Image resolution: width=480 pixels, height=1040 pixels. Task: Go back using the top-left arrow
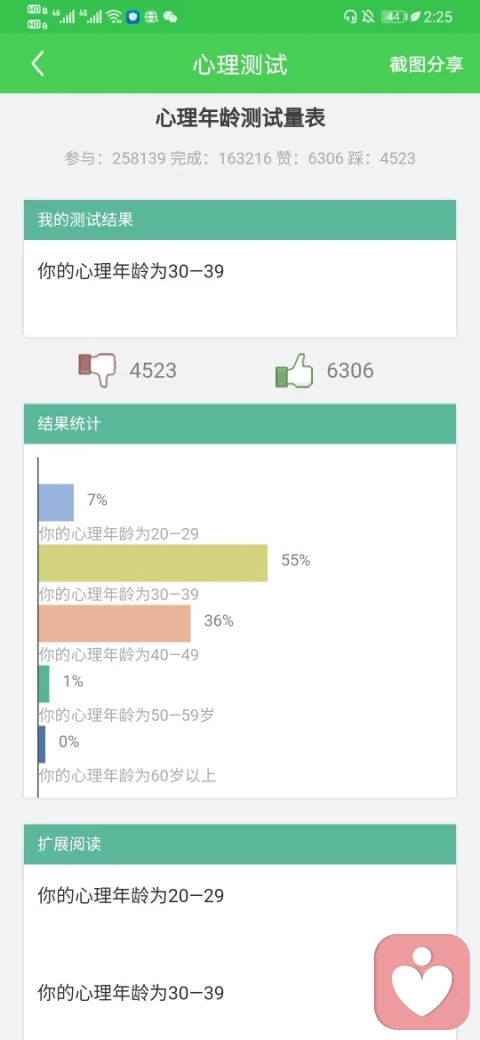tap(38, 64)
